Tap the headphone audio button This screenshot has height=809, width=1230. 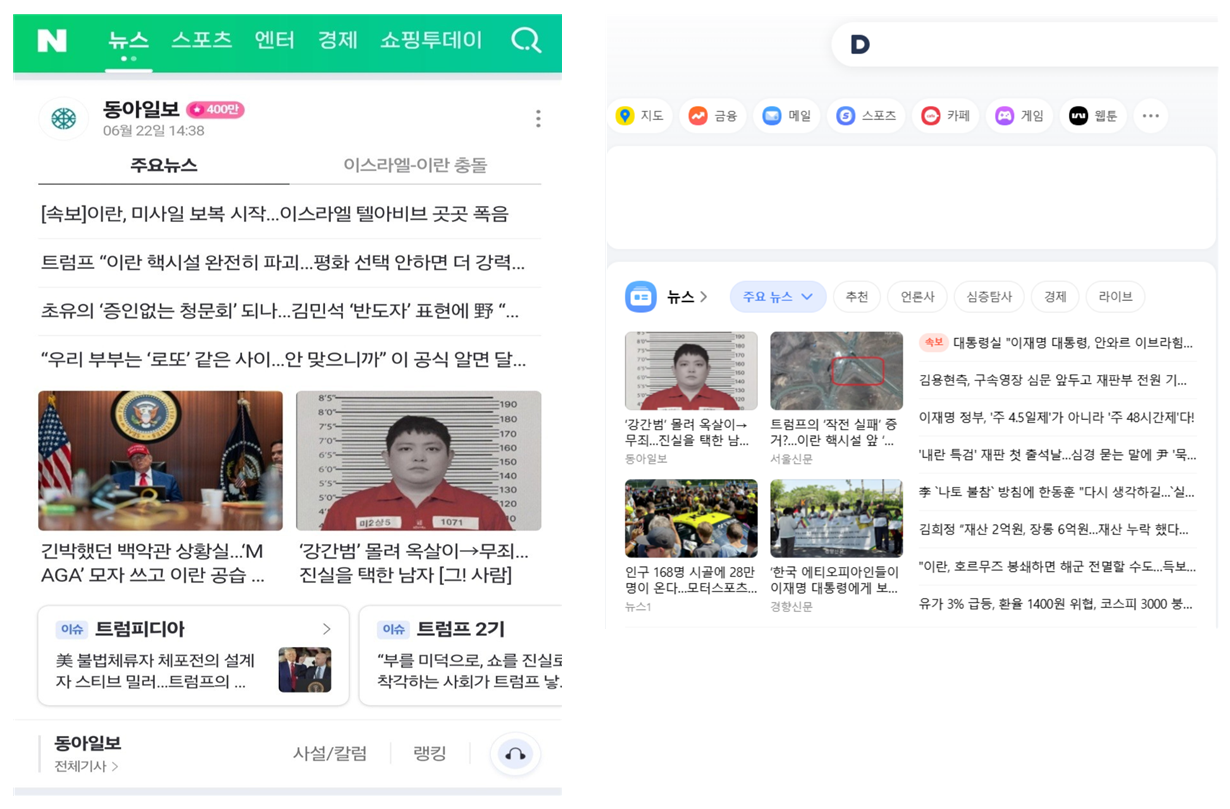pos(515,755)
